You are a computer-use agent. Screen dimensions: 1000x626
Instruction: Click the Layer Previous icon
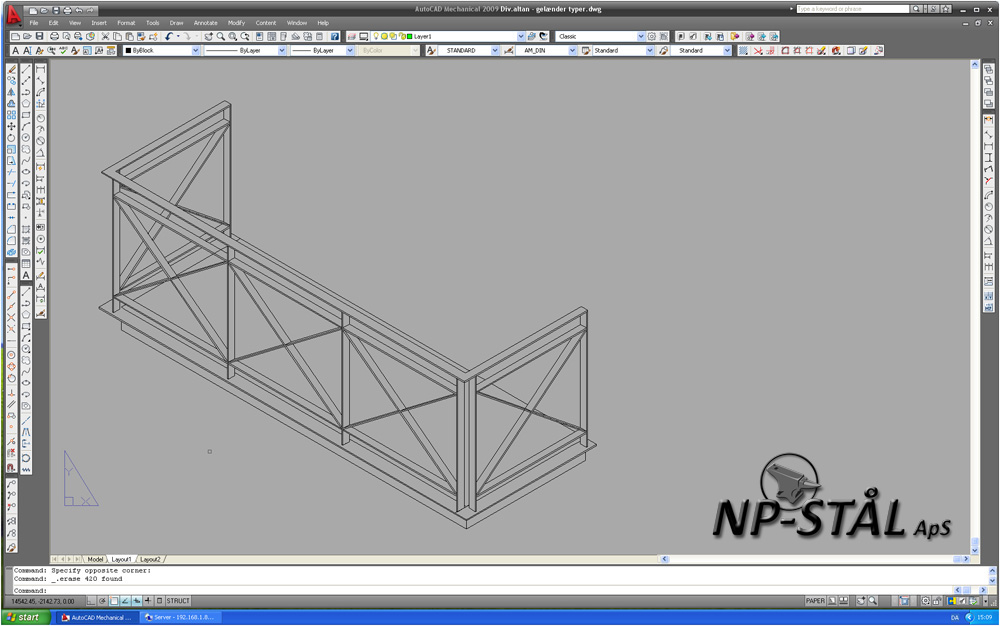tap(543, 36)
